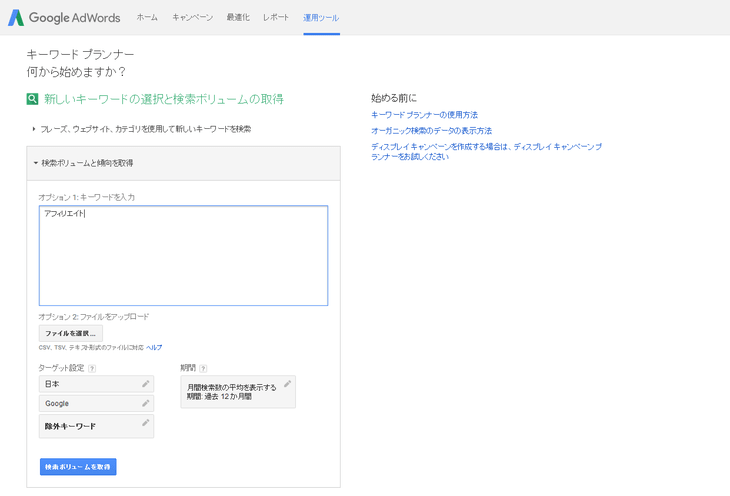The width and height of the screenshot is (730, 496).
Task: Edit the 月間検索数の平均 date range box
Action: click(238, 392)
